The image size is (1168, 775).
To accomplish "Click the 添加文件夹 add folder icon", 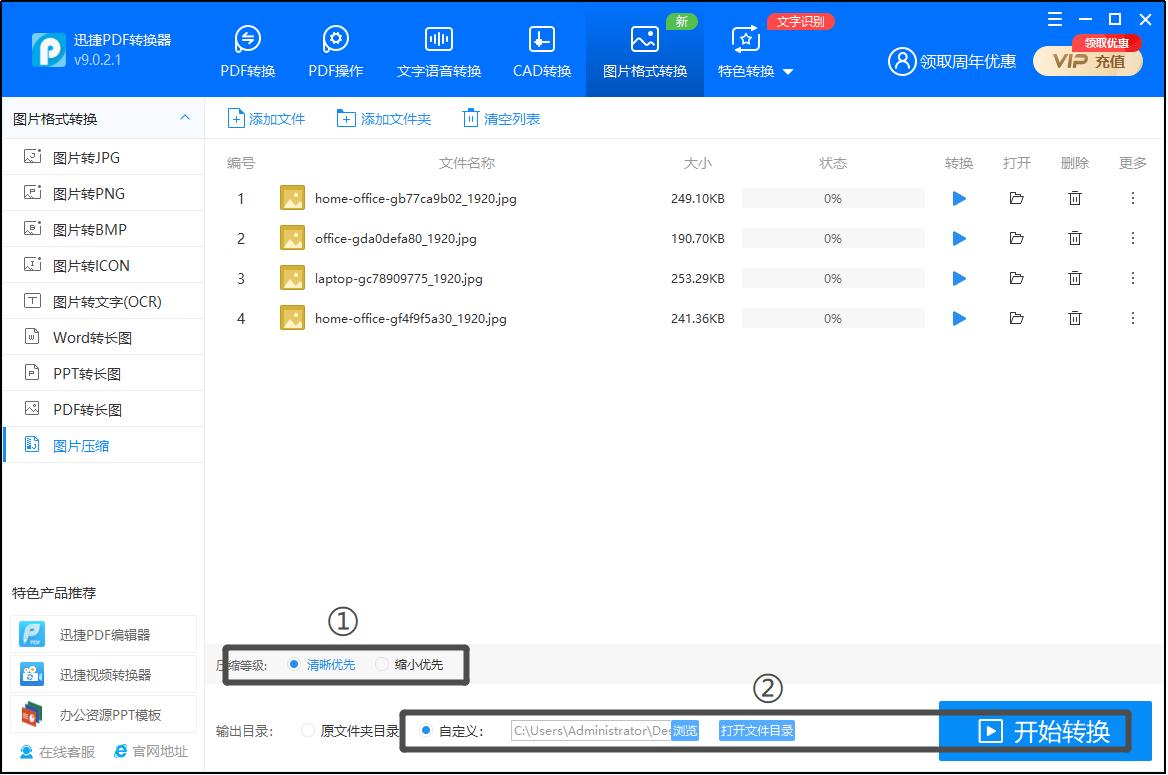I will point(346,119).
